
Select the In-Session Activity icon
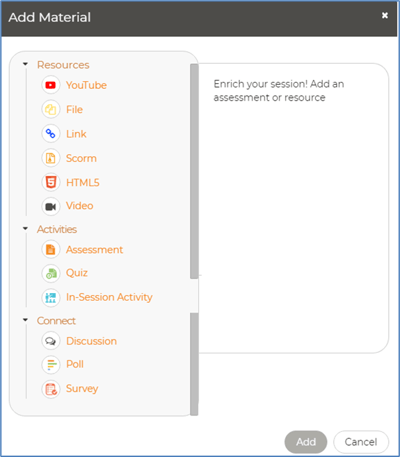point(51,298)
